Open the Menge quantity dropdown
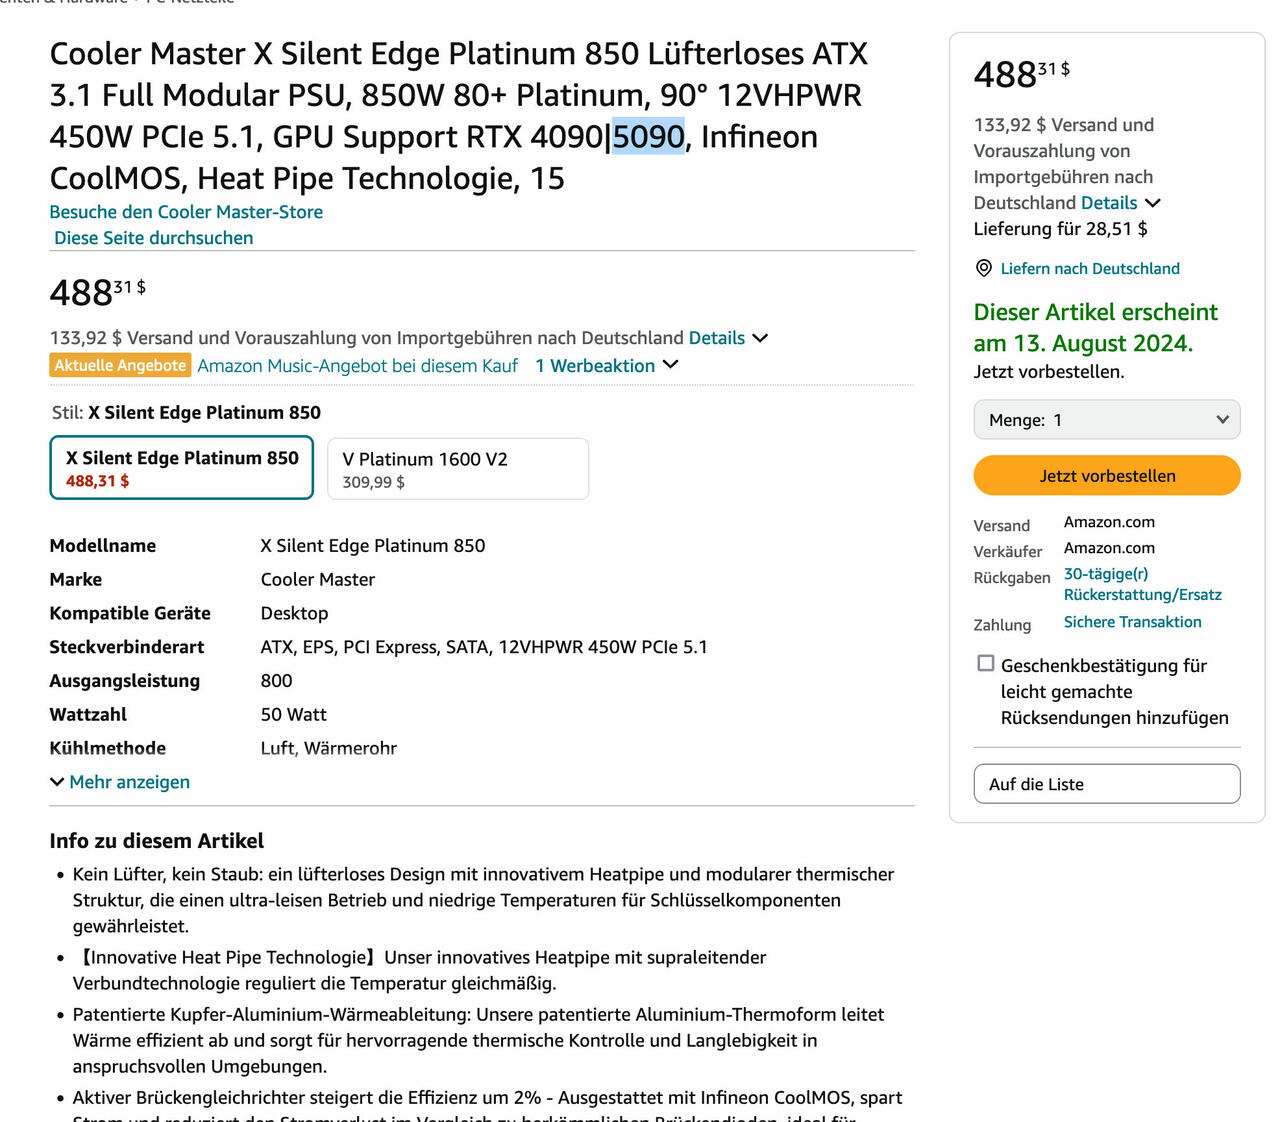 pyautogui.click(x=1107, y=420)
